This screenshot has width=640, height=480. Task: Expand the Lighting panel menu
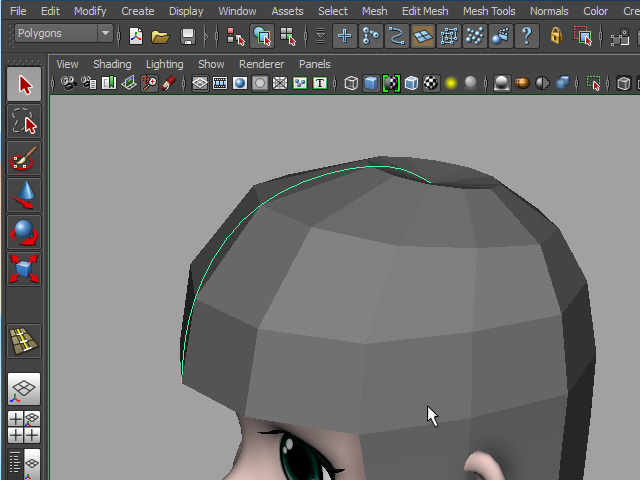[x=165, y=64]
